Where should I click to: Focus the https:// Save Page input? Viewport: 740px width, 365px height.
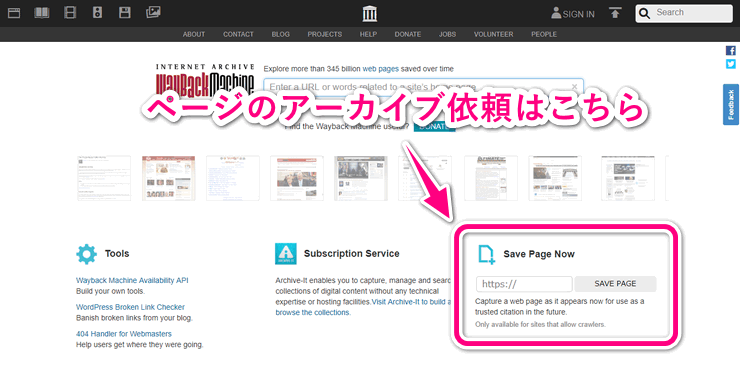(x=524, y=284)
